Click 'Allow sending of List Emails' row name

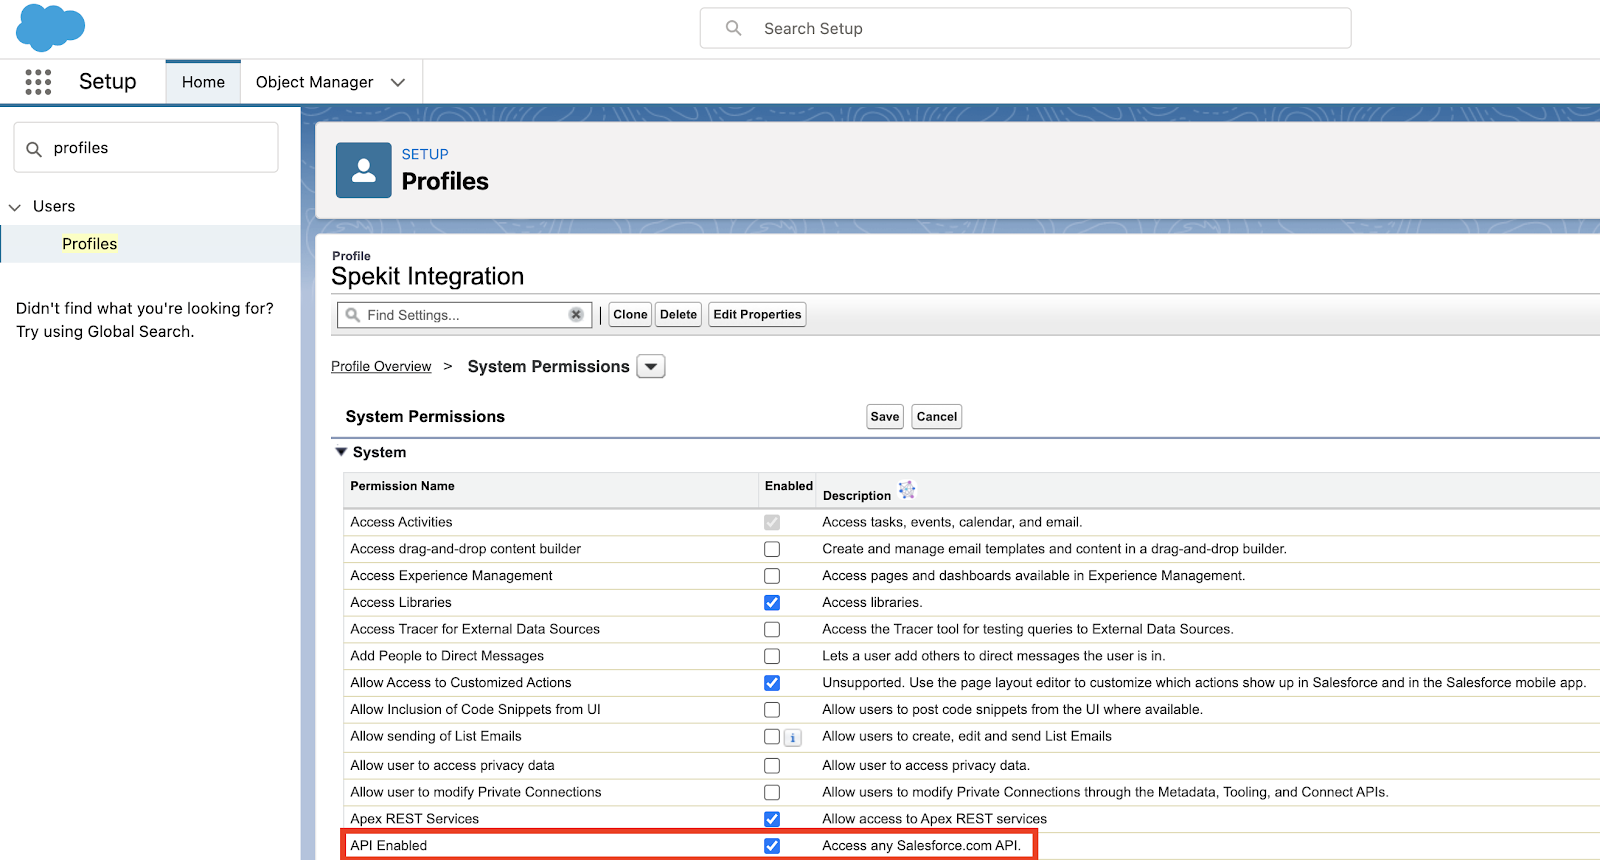(x=435, y=737)
